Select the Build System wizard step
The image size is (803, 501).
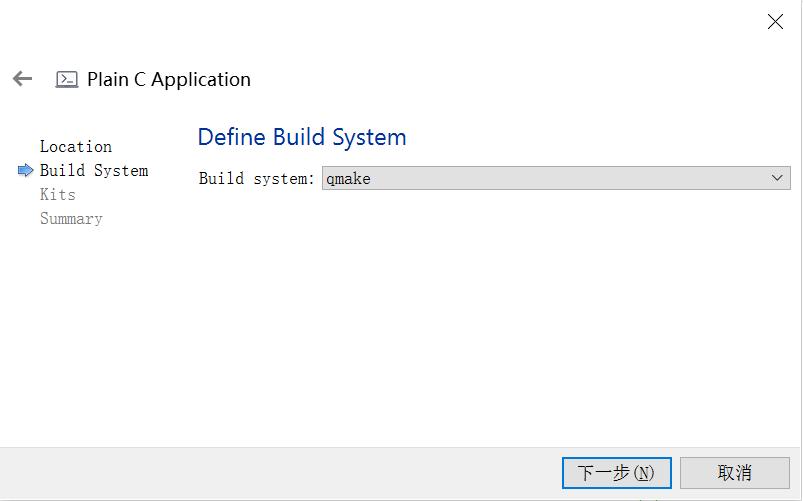tap(94, 171)
